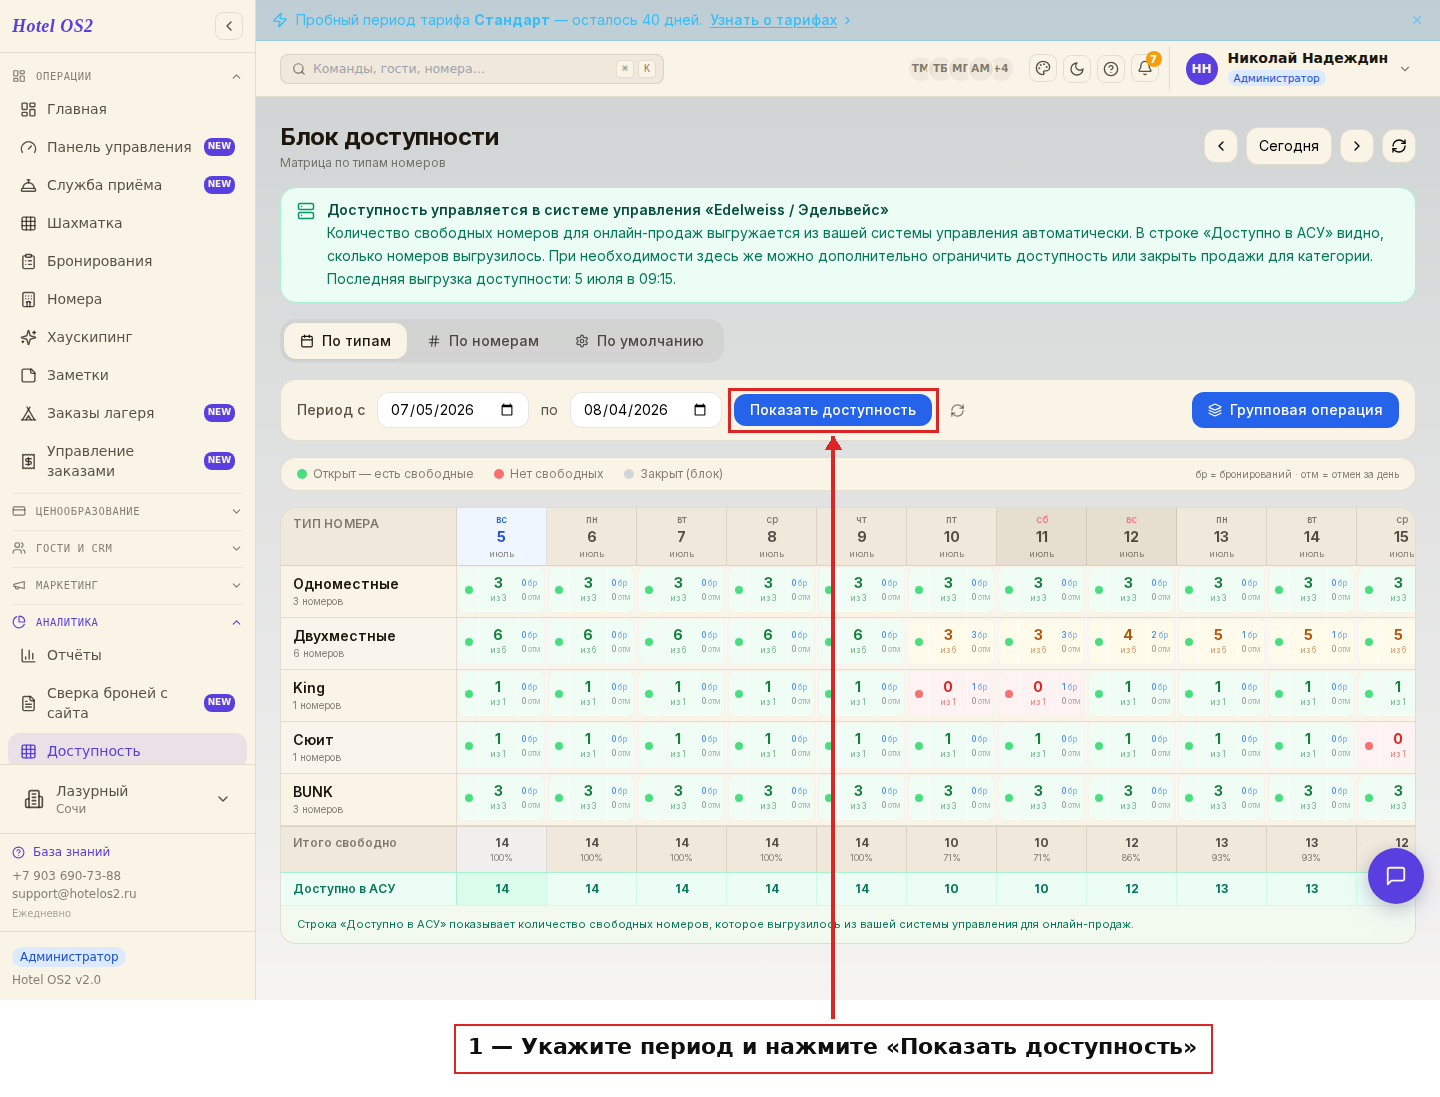Switch to the По типам tab

(346, 341)
